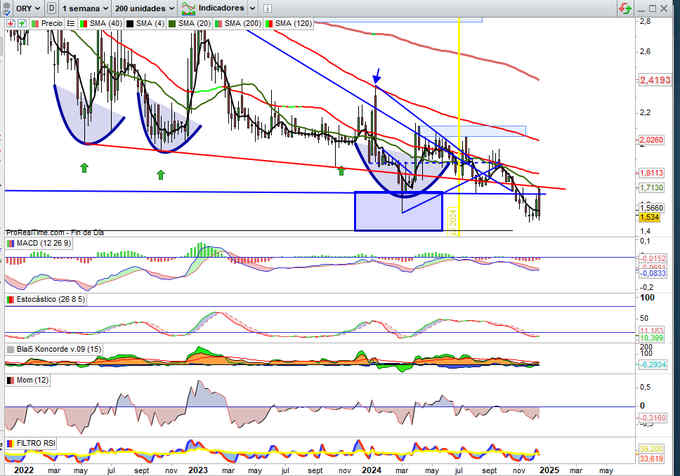Click the dark green SMA (20) swatch

point(172,23)
